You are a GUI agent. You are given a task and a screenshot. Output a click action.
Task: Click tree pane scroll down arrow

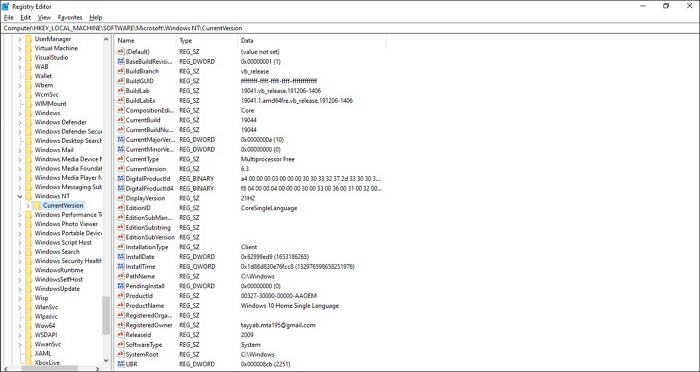[106, 360]
